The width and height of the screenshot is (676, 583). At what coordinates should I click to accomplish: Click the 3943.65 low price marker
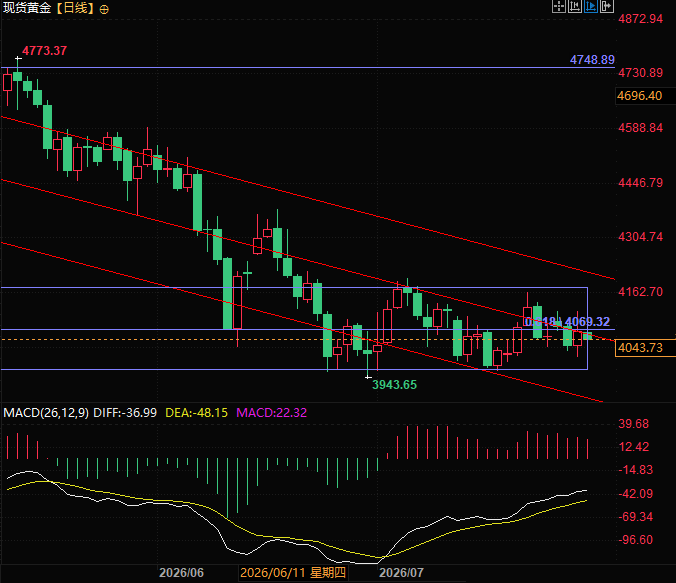click(394, 385)
